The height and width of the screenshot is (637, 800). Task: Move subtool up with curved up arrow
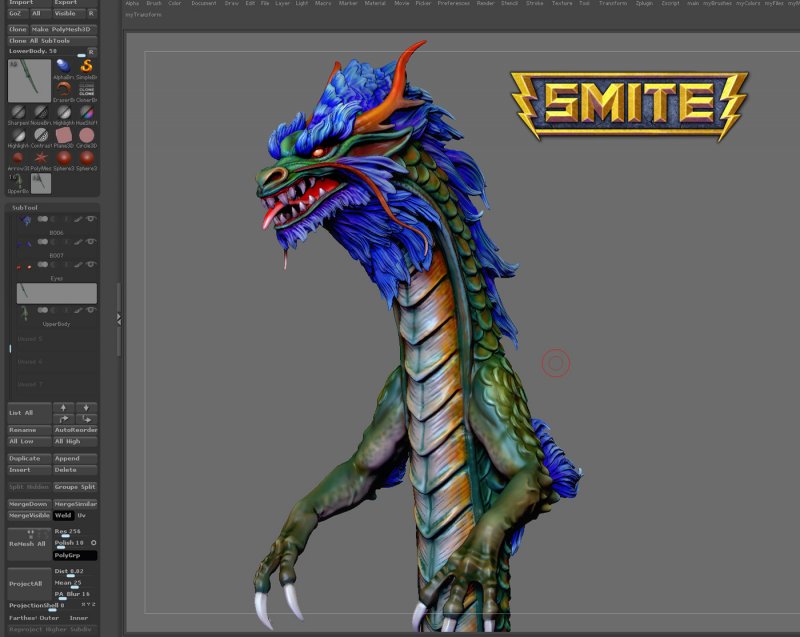(63, 419)
